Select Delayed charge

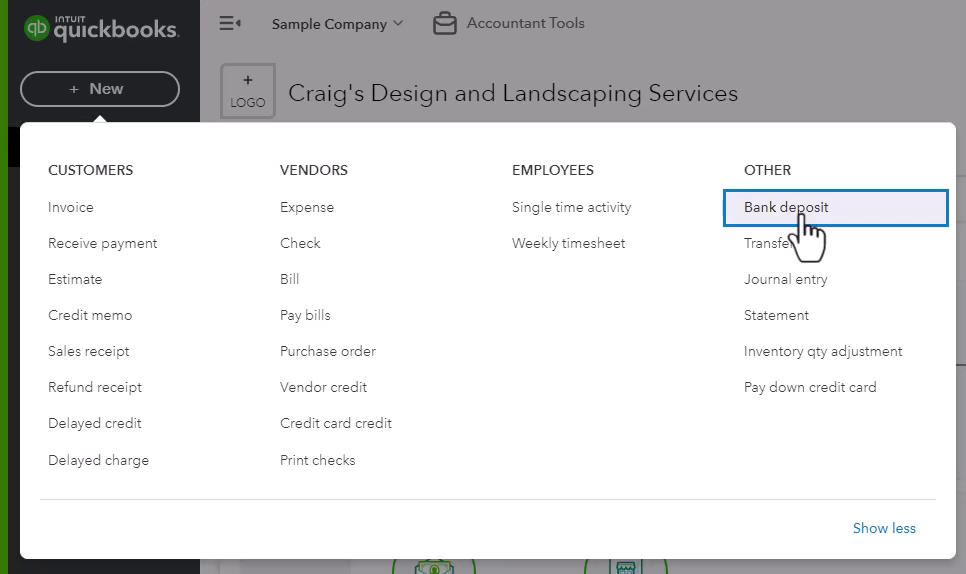click(99, 460)
